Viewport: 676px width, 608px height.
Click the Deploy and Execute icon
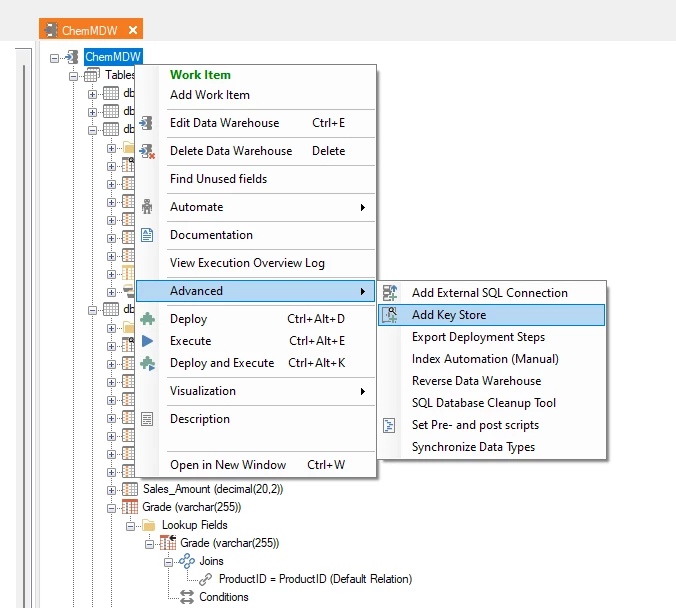(147, 363)
